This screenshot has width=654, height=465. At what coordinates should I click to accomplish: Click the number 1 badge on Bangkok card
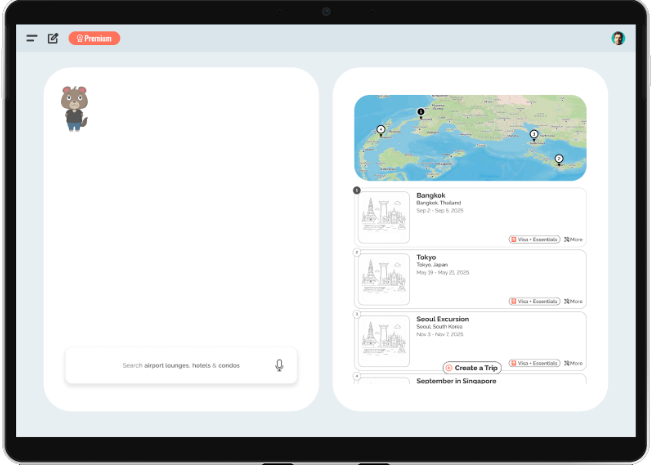(357, 191)
